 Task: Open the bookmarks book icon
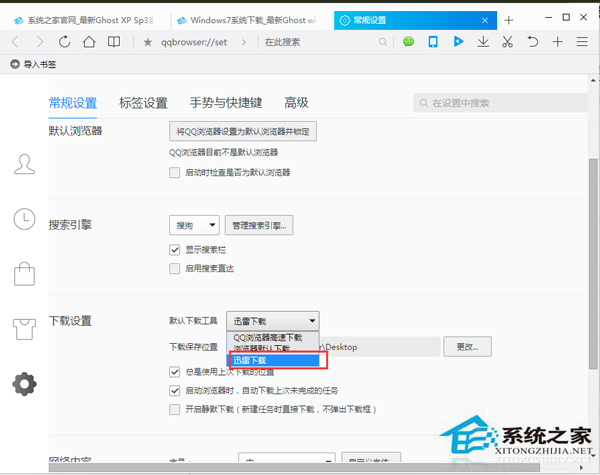coord(114,42)
